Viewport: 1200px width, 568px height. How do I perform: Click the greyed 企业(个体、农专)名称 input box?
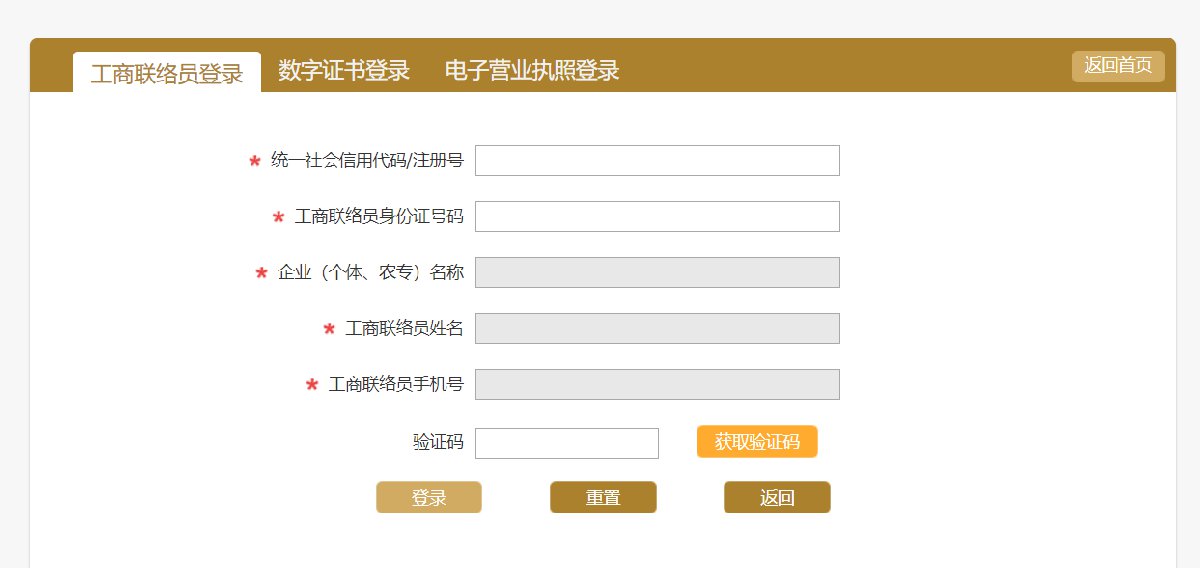pos(657,272)
